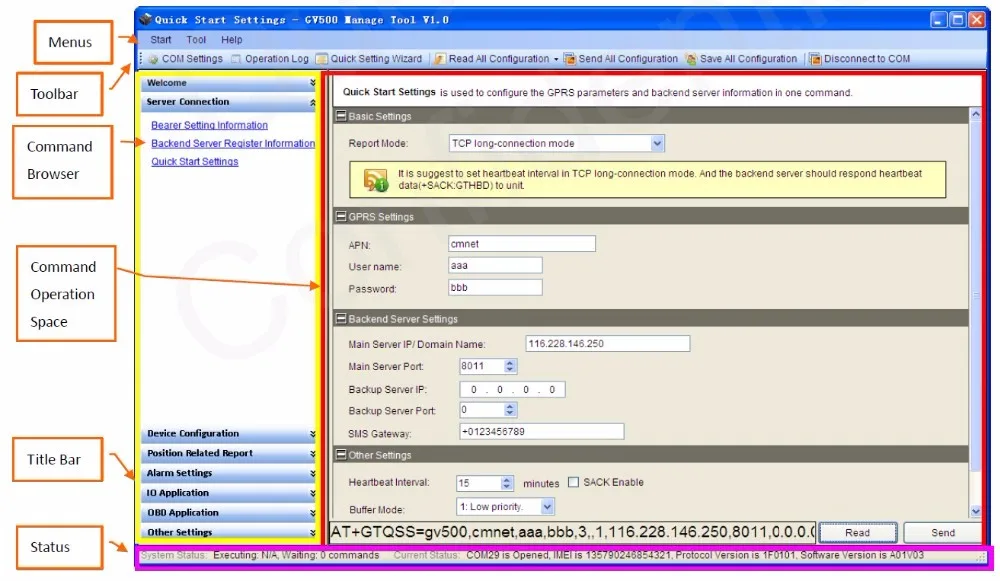This screenshot has width=1000, height=581.
Task: Open Backend Server Register Information link
Action: pyautogui.click(x=233, y=143)
